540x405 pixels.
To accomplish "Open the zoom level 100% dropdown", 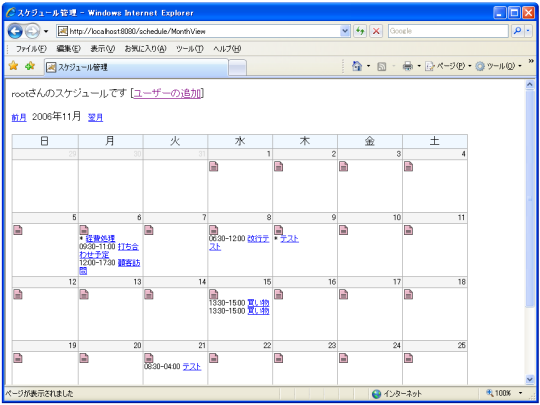I will click(x=520, y=393).
